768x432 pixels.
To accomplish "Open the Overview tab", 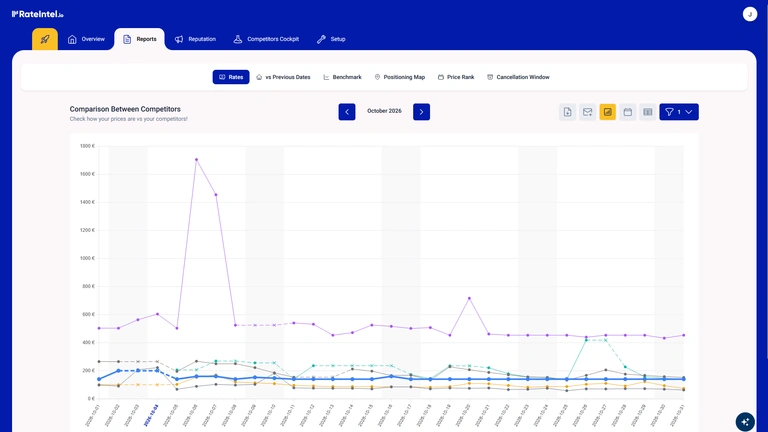I will click(86, 39).
